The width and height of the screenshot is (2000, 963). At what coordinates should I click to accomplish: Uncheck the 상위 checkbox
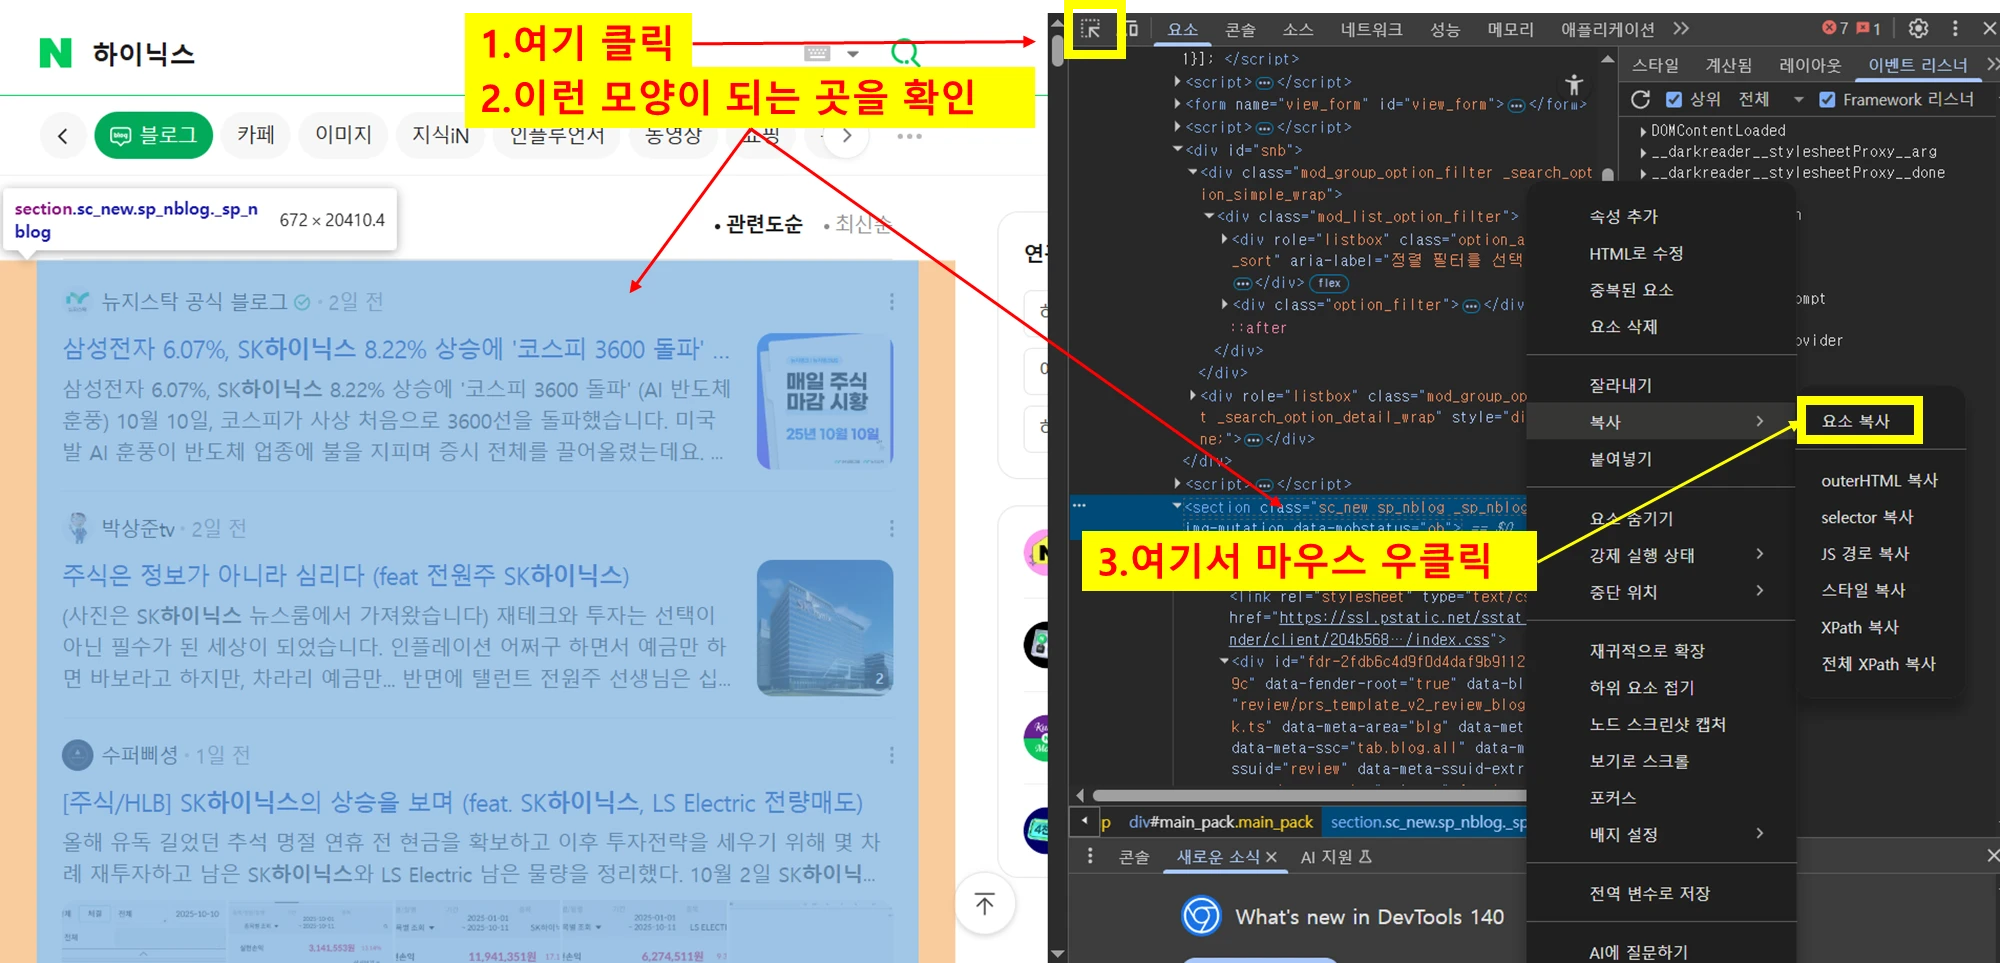click(1674, 99)
